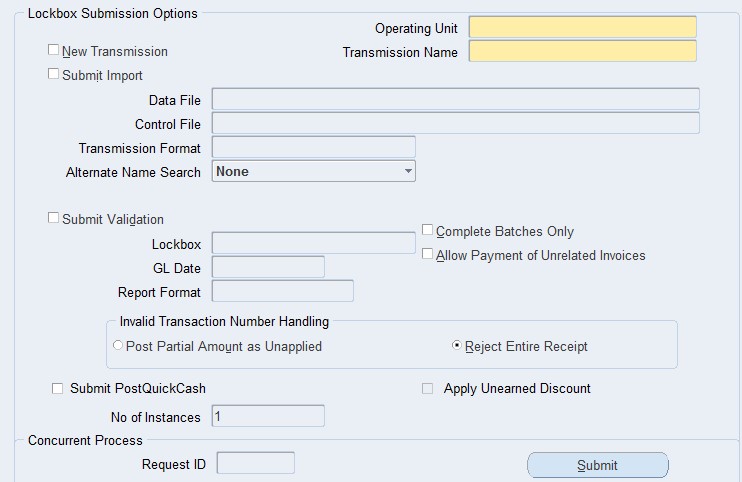Select the GL Date field
This screenshot has width=742, height=482.
point(268,267)
